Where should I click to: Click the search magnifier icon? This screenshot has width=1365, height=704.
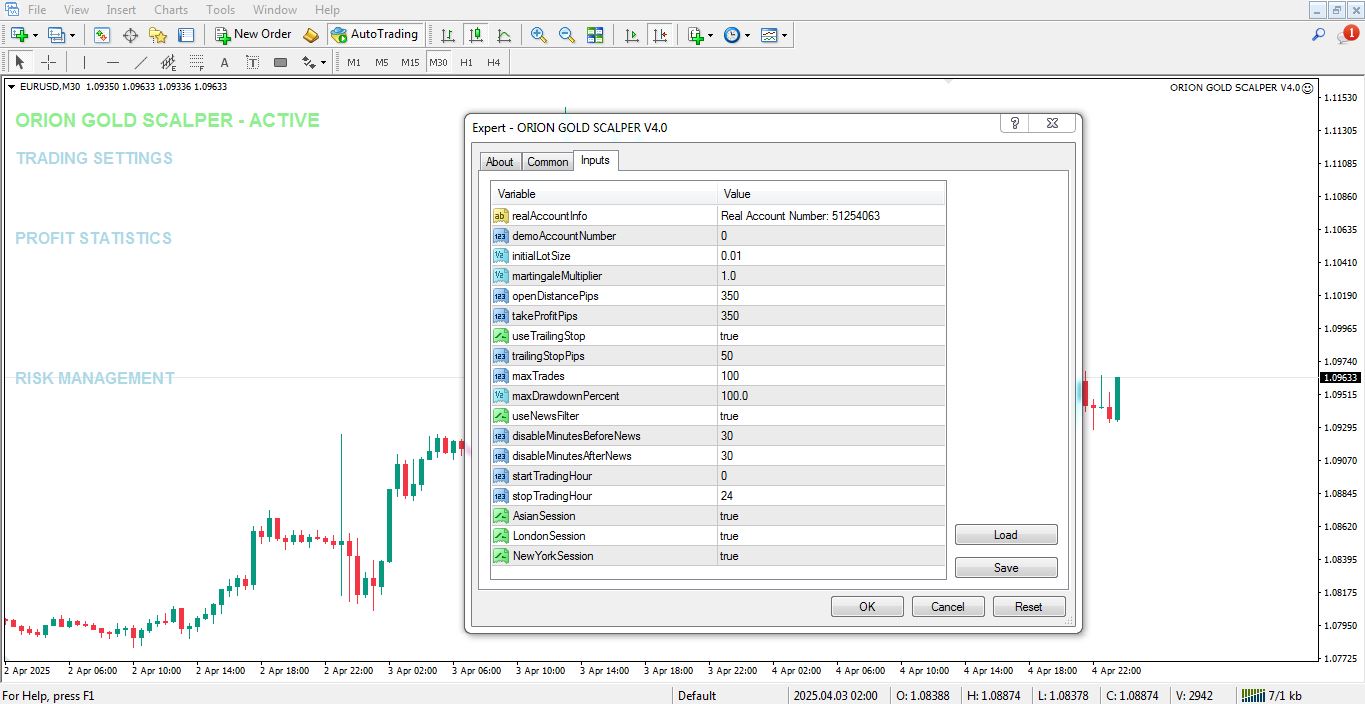tap(1319, 35)
